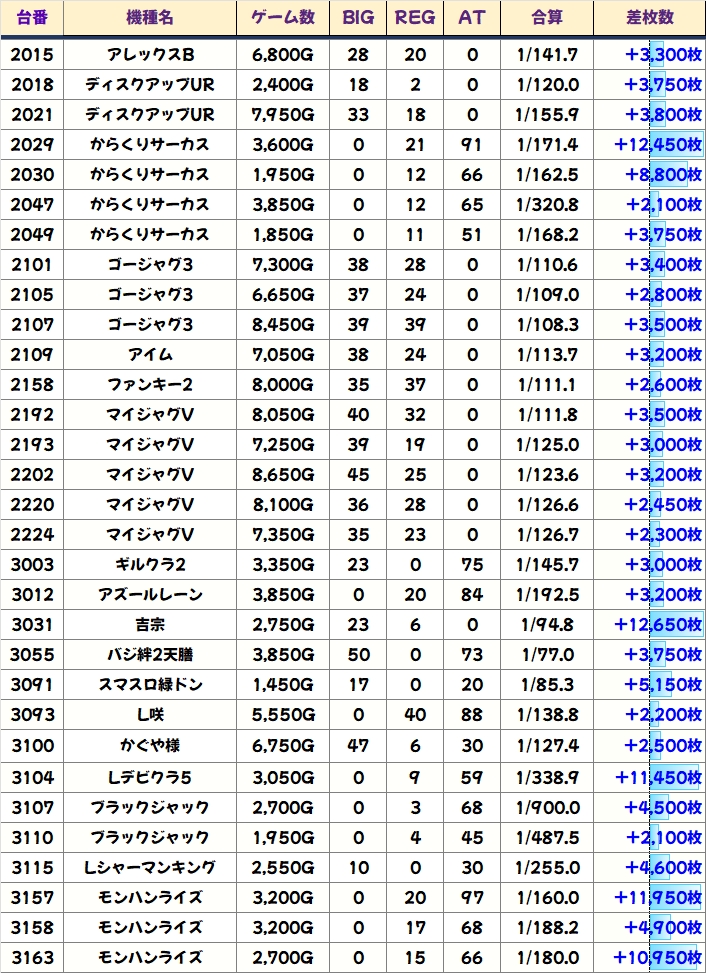Click the 合算 column header

point(547,17)
